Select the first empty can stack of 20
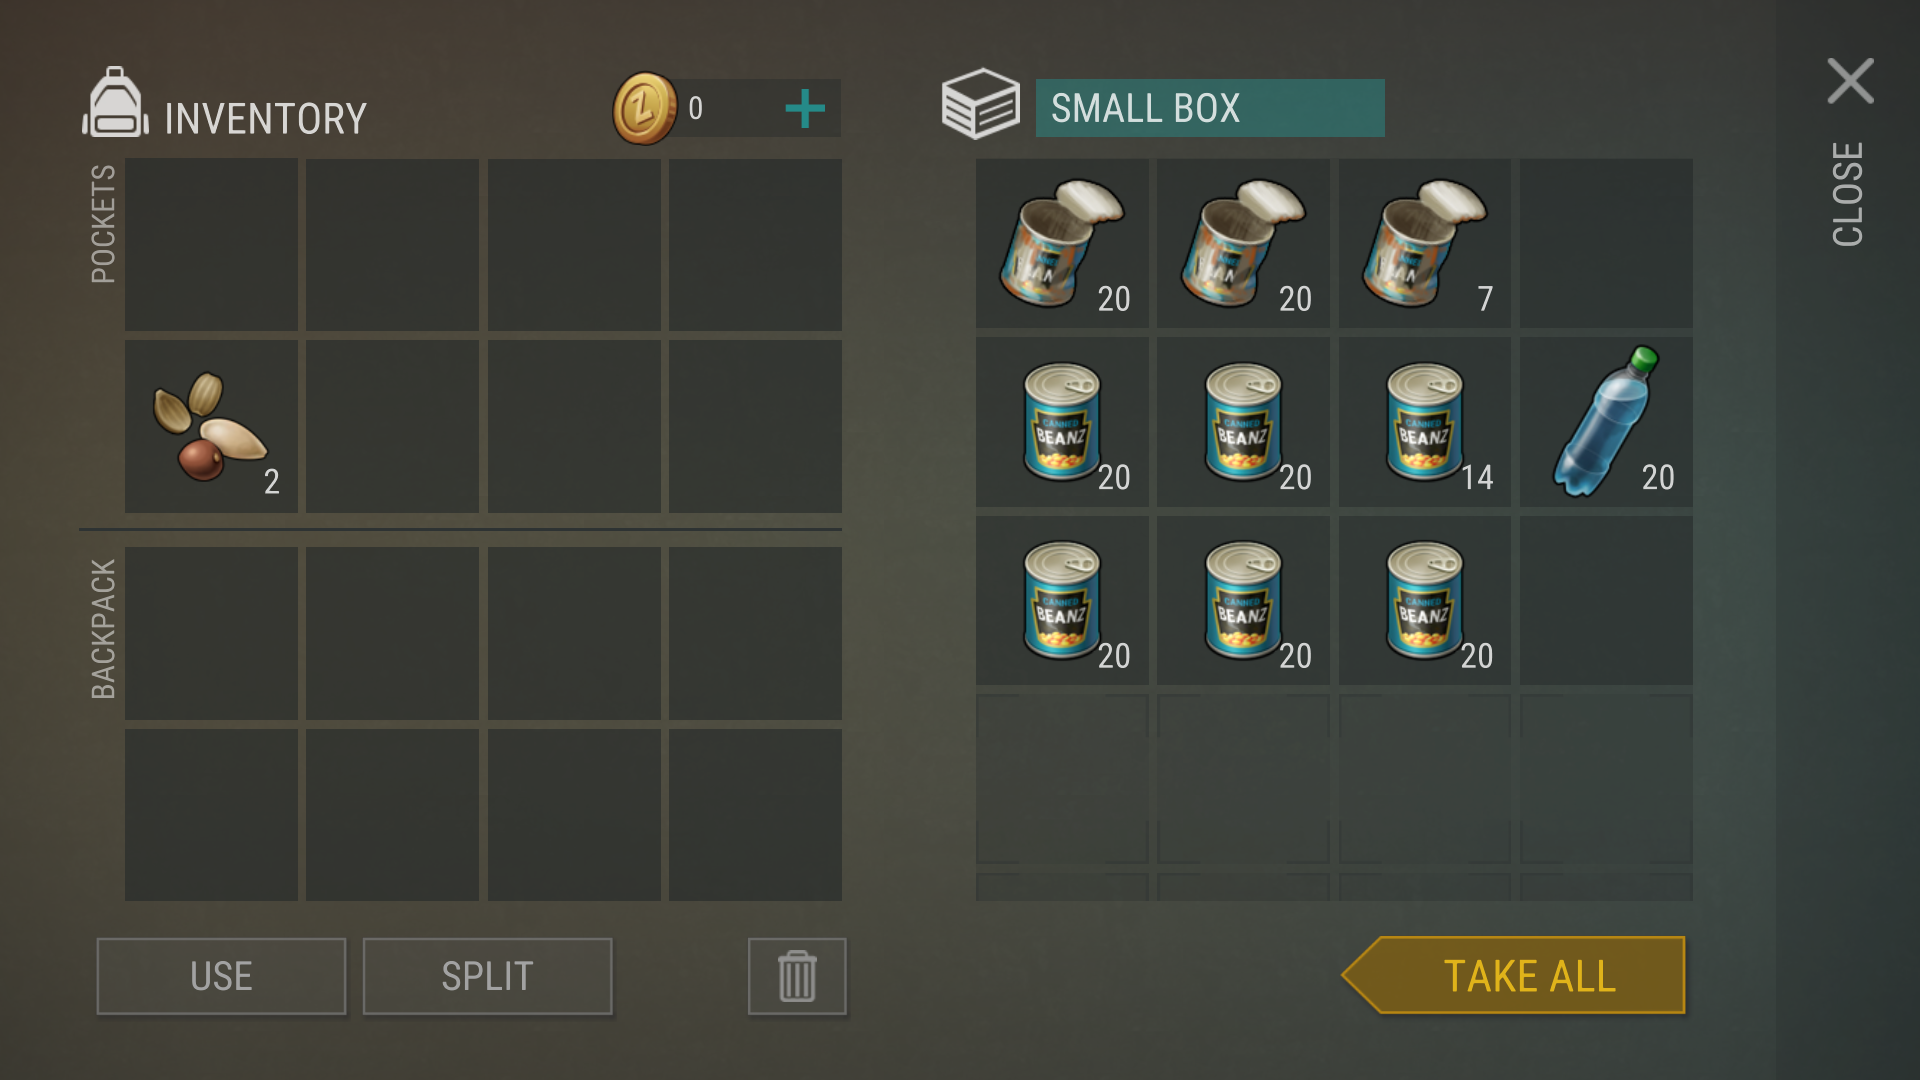Screen dimensions: 1920x1080 pyautogui.click(x=1062, y=243)
